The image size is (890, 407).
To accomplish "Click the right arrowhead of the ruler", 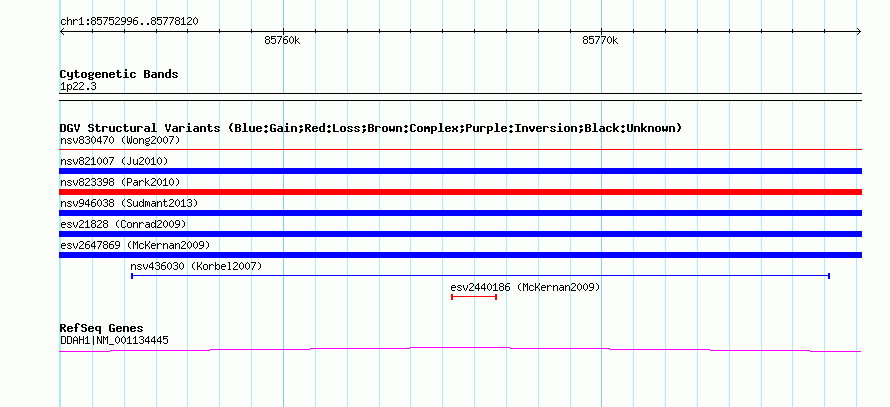I will click(x=859, y=32).
